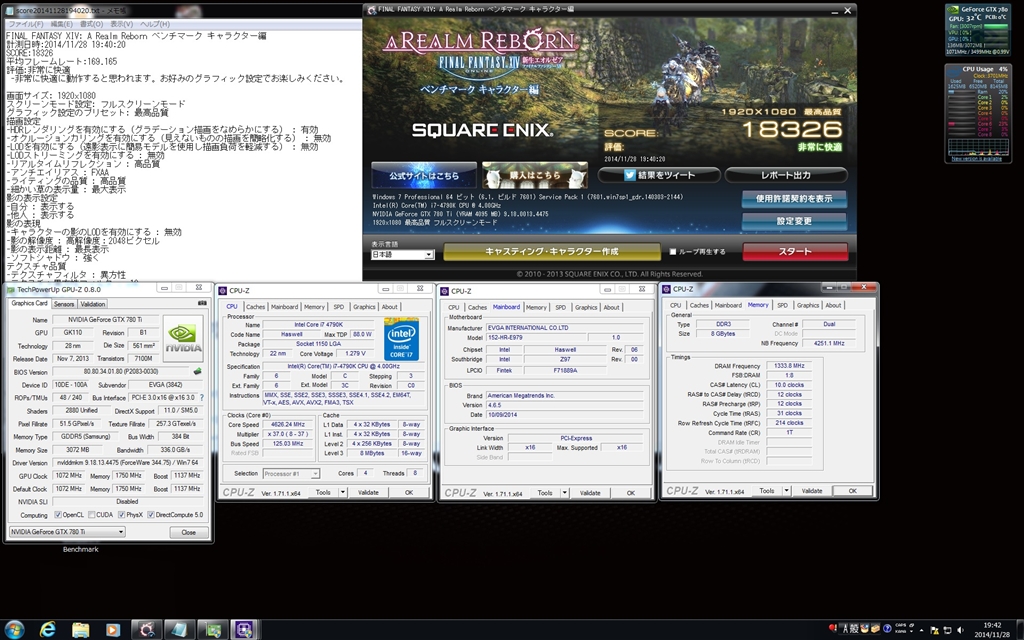
Task: Click the レポート出力 button
Action: [786, 175]
